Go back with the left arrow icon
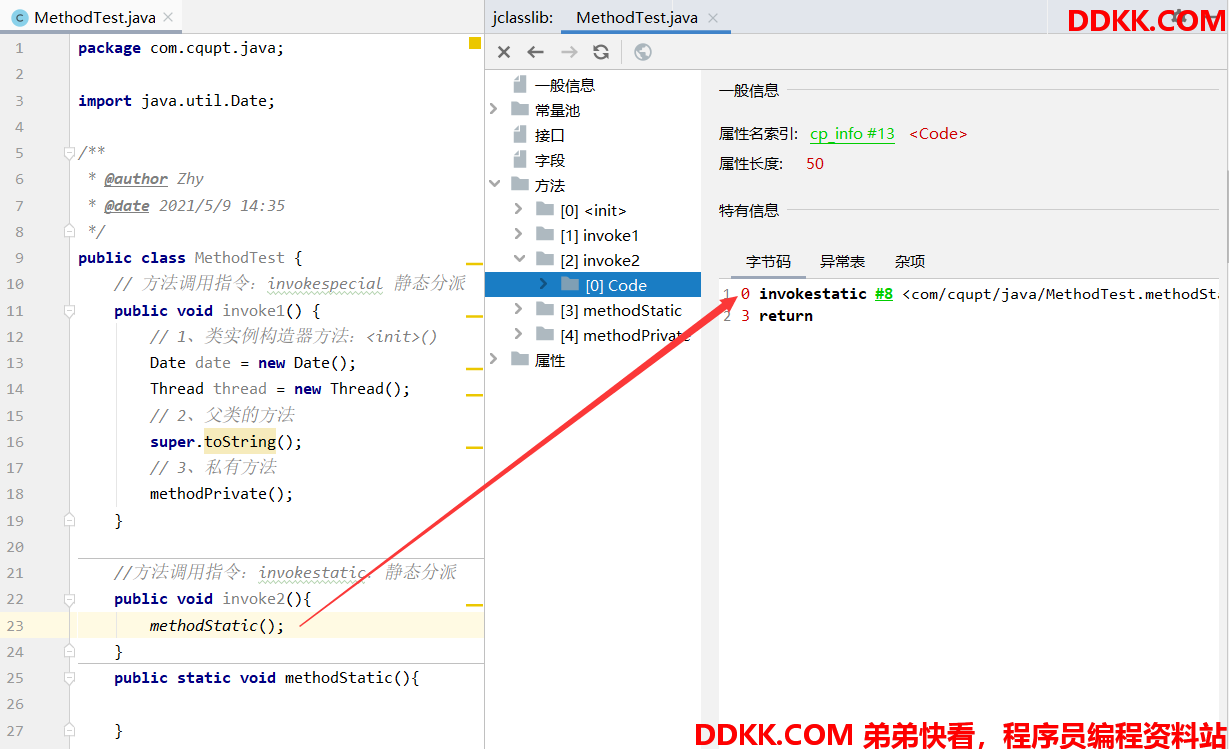The height and width of the screenshot is (749, 1229). (x=536, y=52)
